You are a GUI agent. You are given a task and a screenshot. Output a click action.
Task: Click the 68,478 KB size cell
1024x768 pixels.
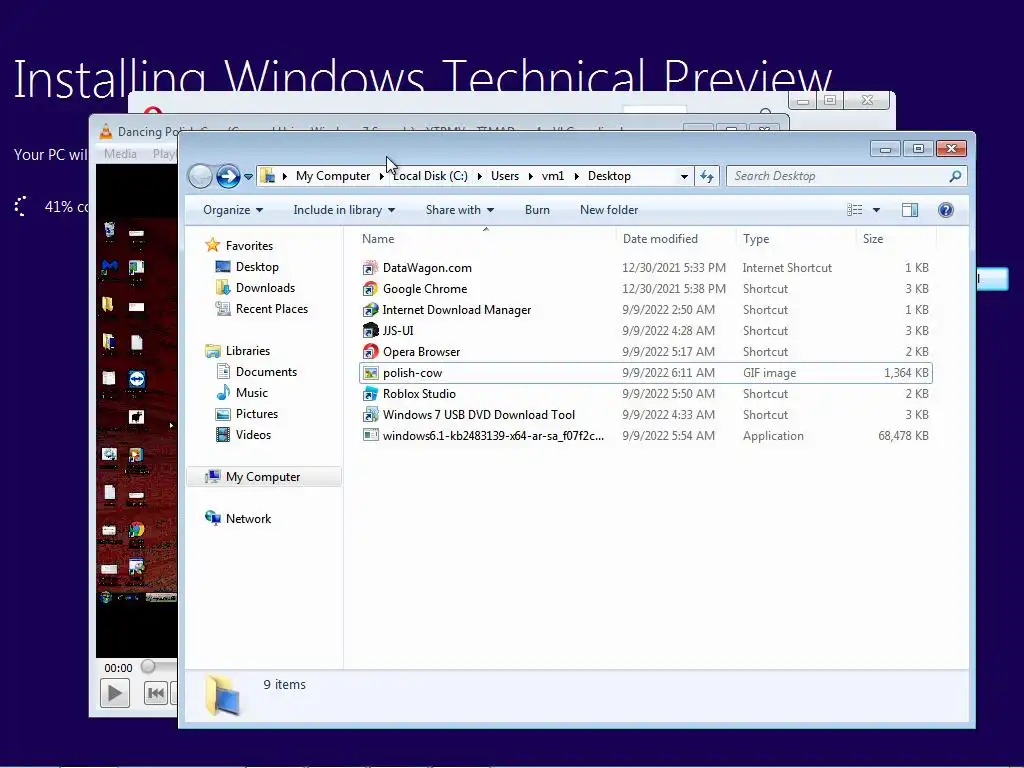pyautogui.click(x=903, y=436)
